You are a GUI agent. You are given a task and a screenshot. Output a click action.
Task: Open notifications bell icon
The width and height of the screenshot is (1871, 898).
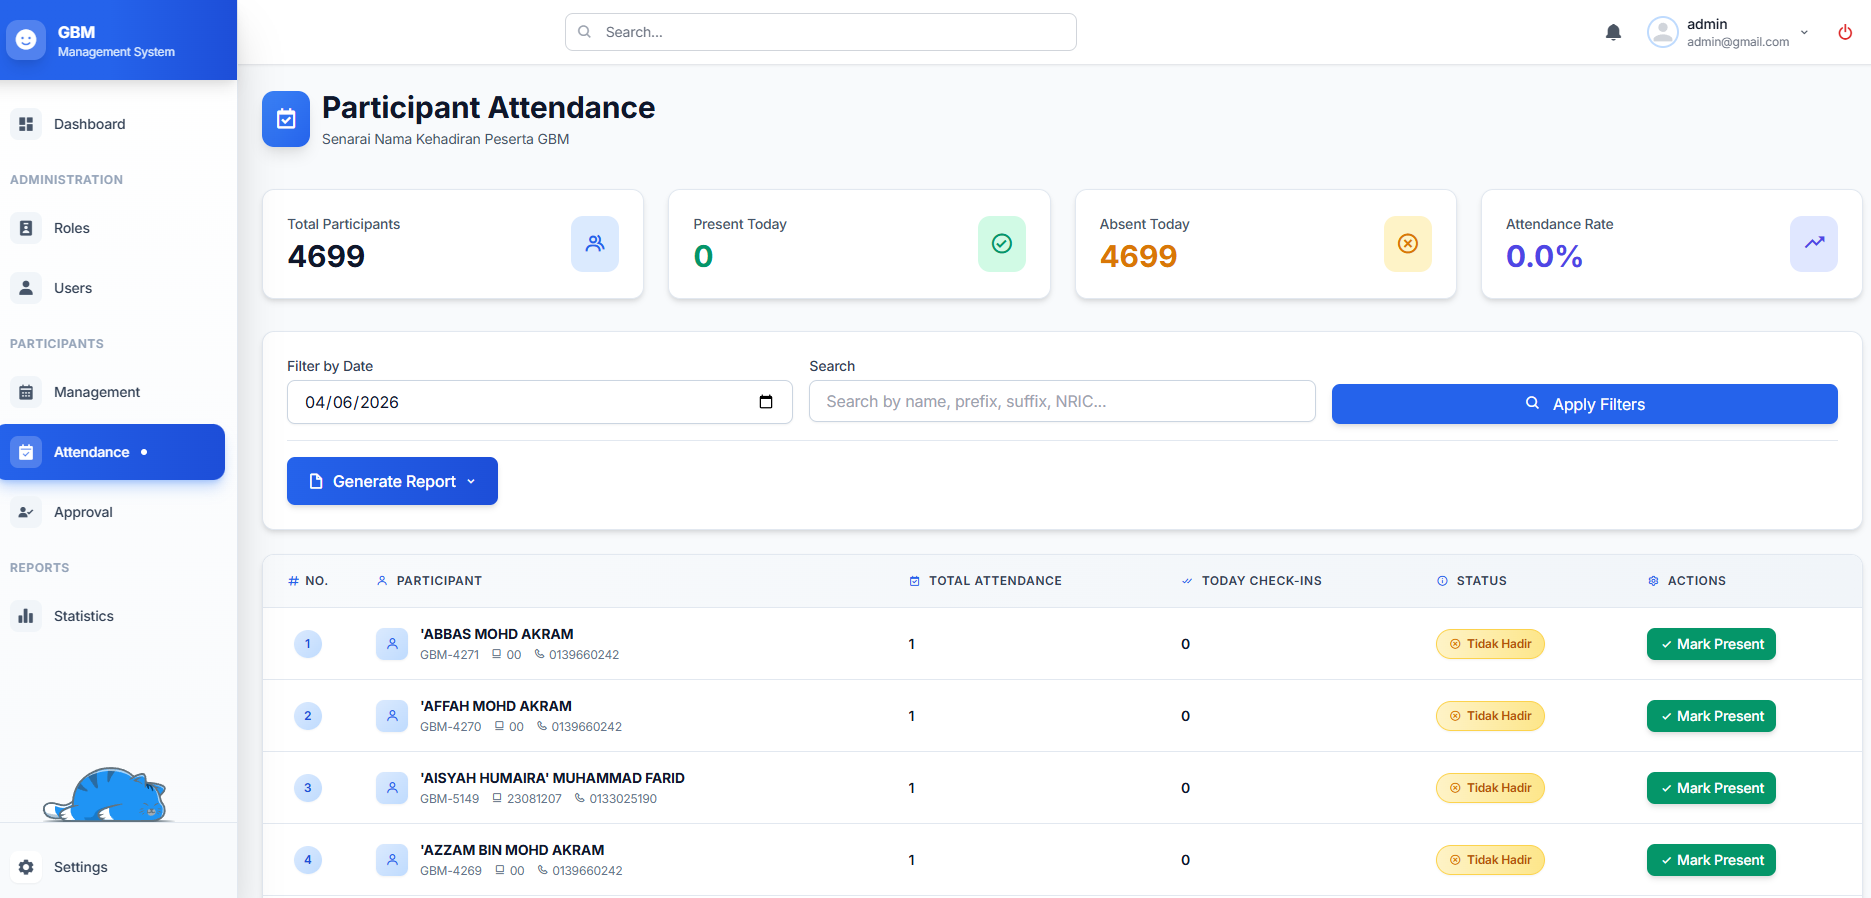pyautogui.click(x=1613, y=32)
